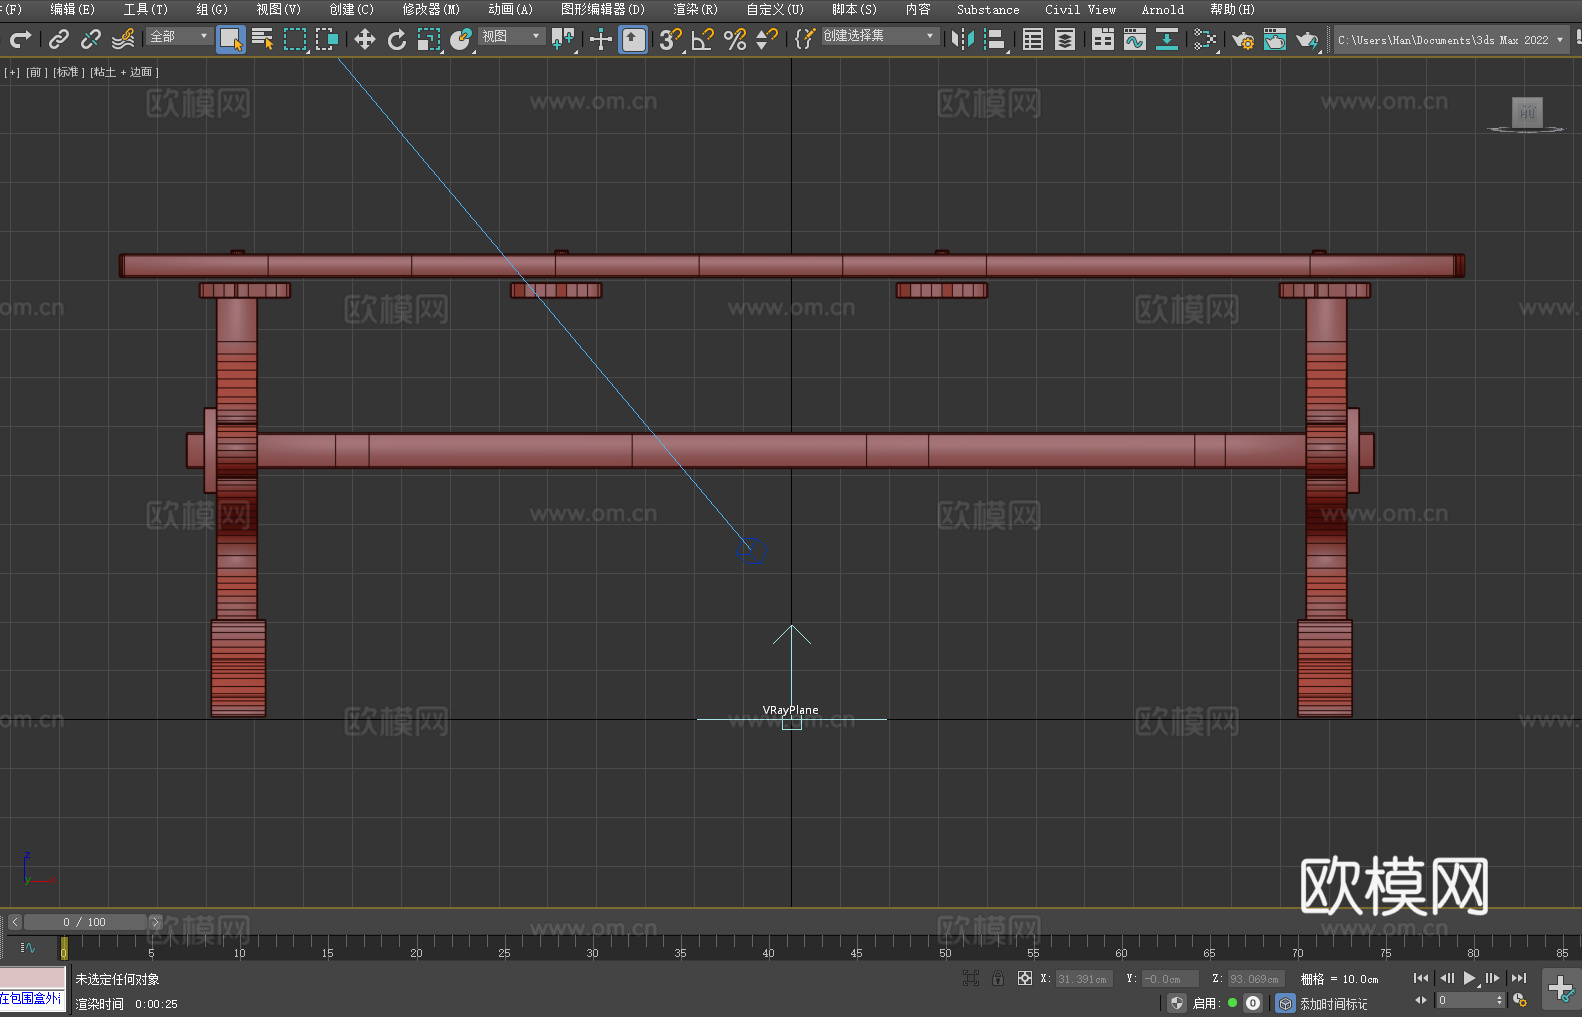The image size is (1582, 1017).
Task: Open the 渲染(R) menu
Action: [695, 9]
